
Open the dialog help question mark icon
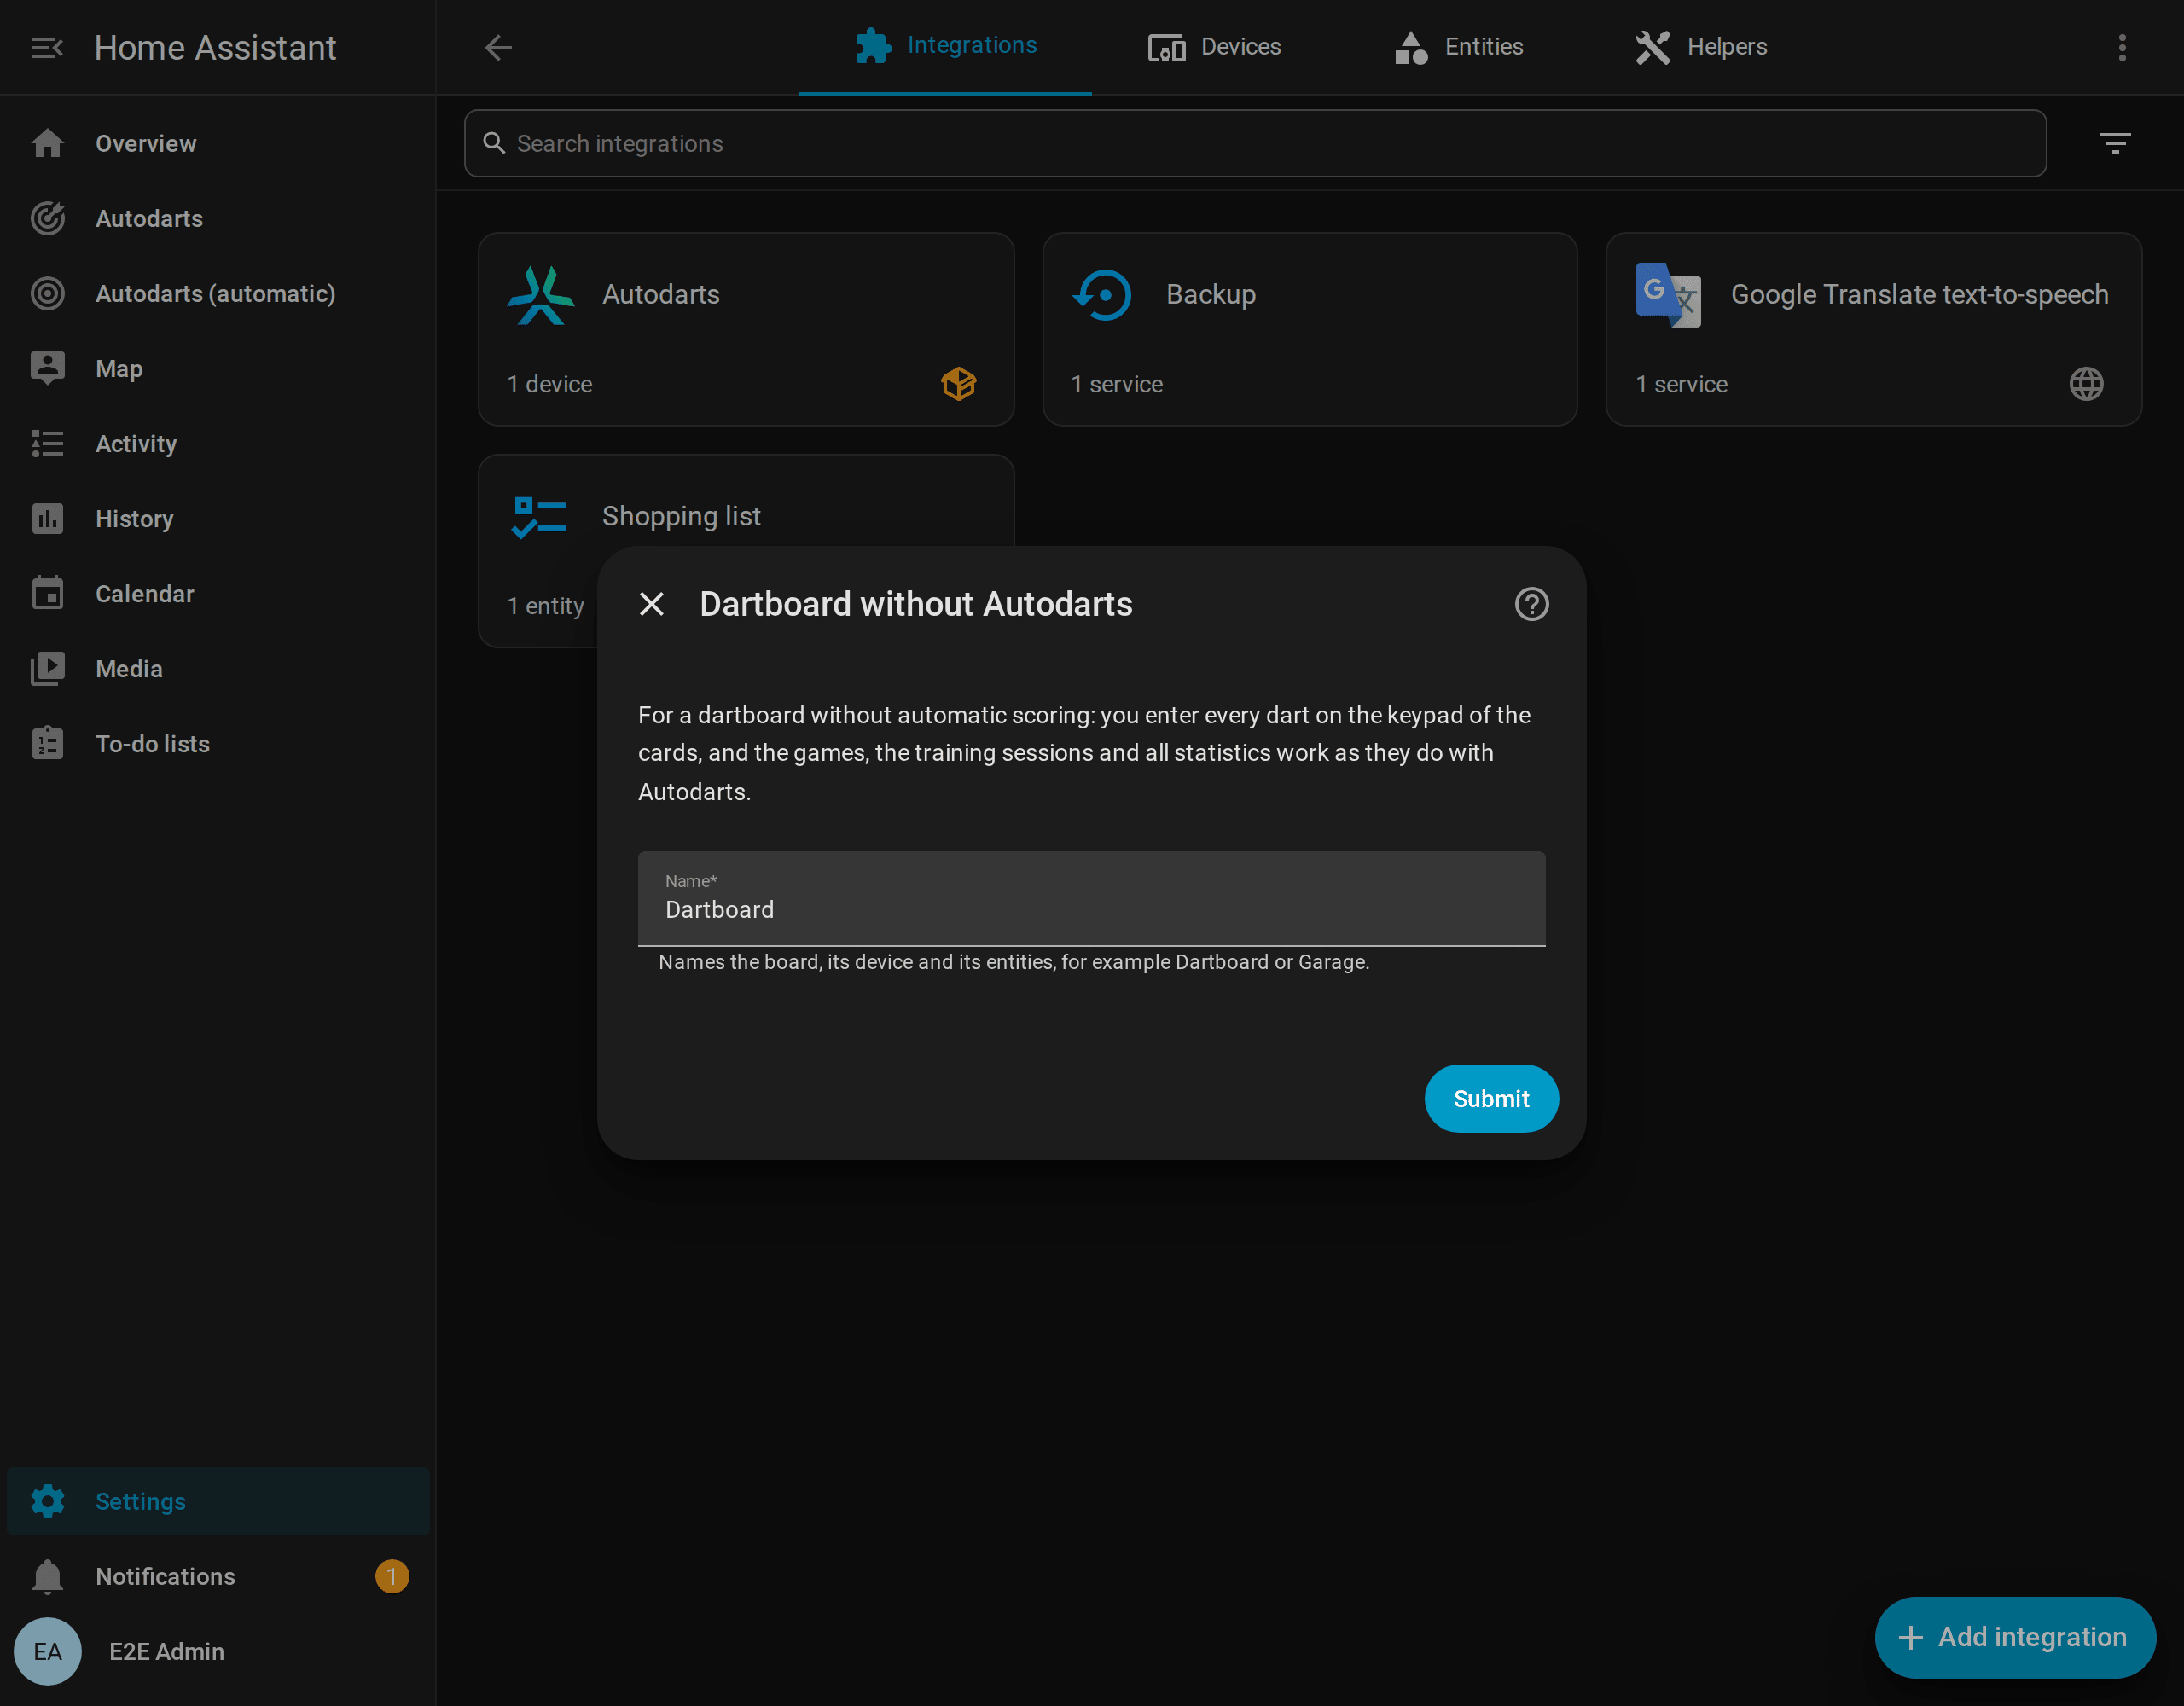(x=1531, y=604)
